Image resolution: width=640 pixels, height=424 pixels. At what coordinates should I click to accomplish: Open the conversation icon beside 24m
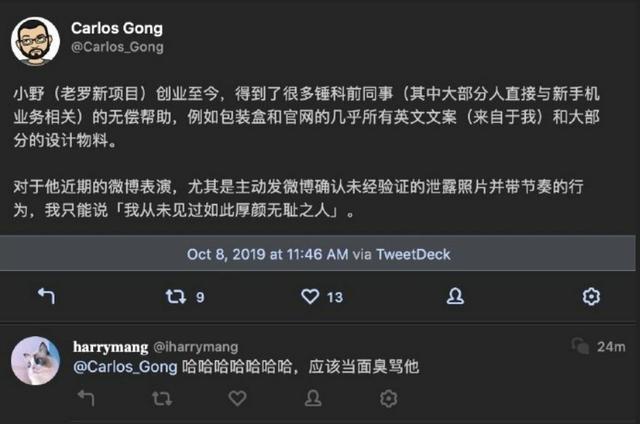(578, 346)
